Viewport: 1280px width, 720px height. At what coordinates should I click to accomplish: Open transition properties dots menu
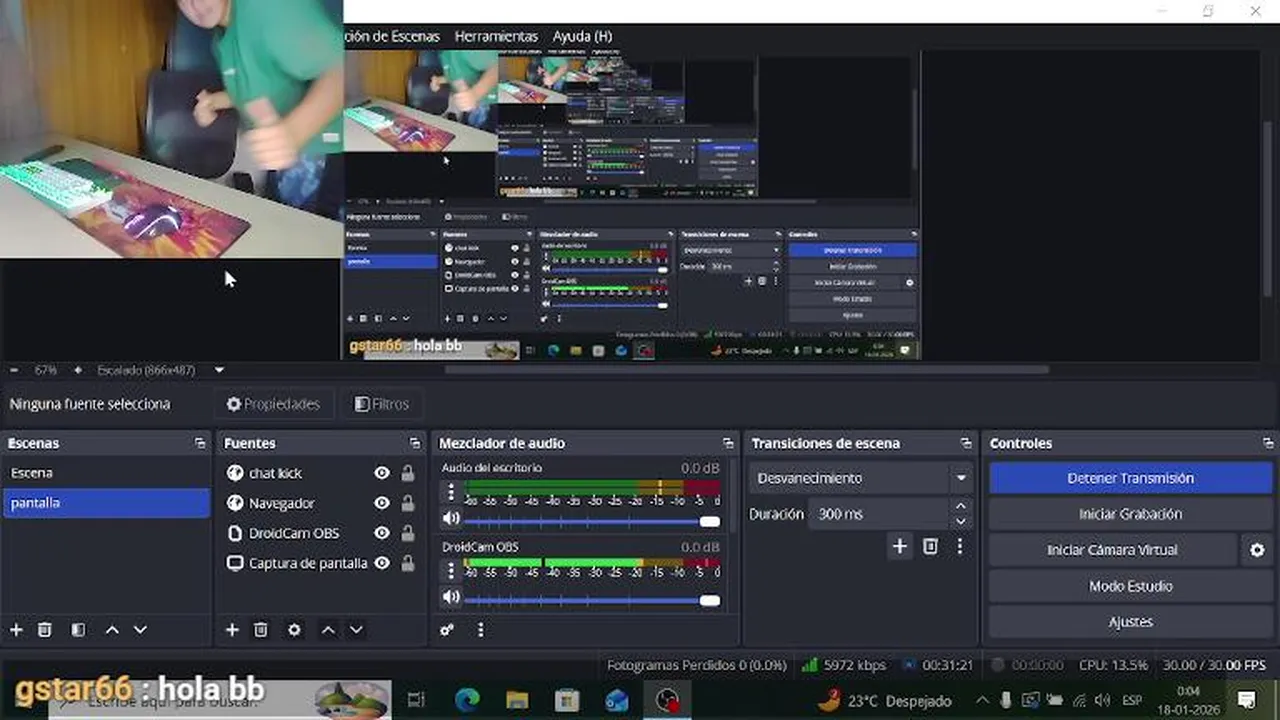(960, 546)
